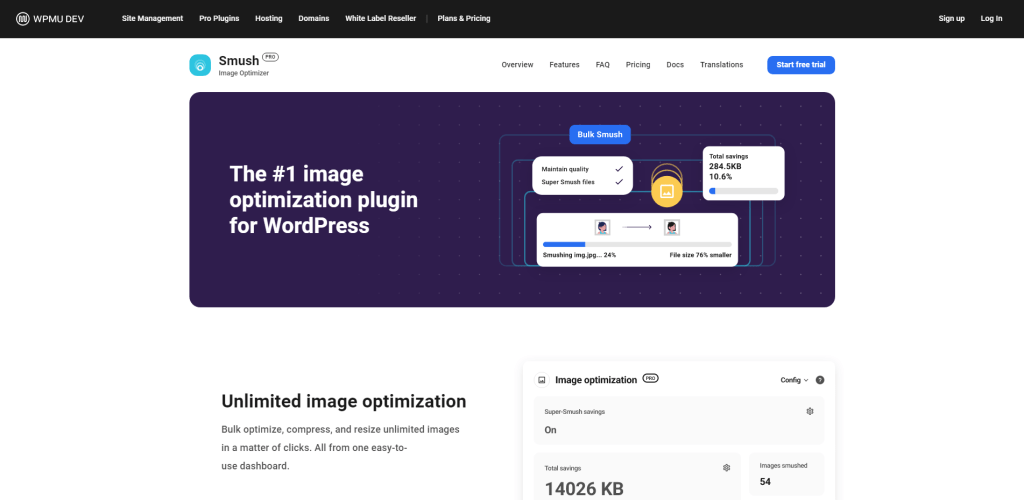
Task: Click the PRO badge next to Smush title
Action: pos(270,57)
